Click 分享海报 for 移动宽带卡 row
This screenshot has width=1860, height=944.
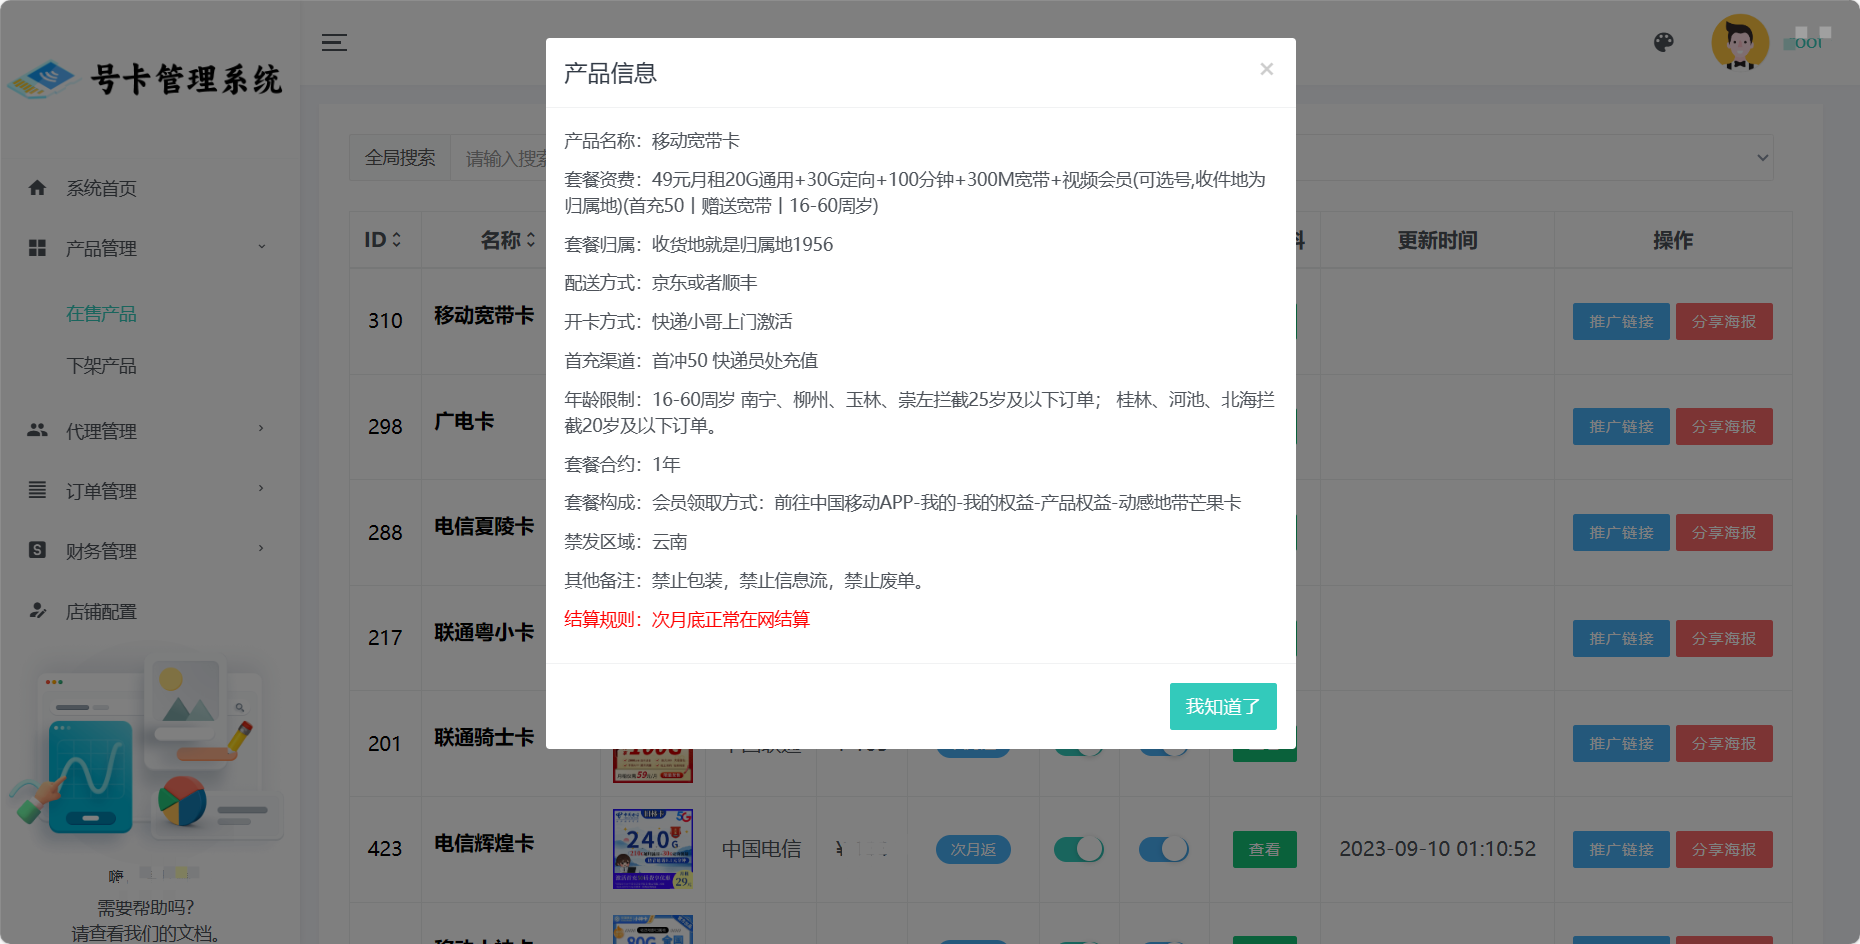click(1724, 321)
